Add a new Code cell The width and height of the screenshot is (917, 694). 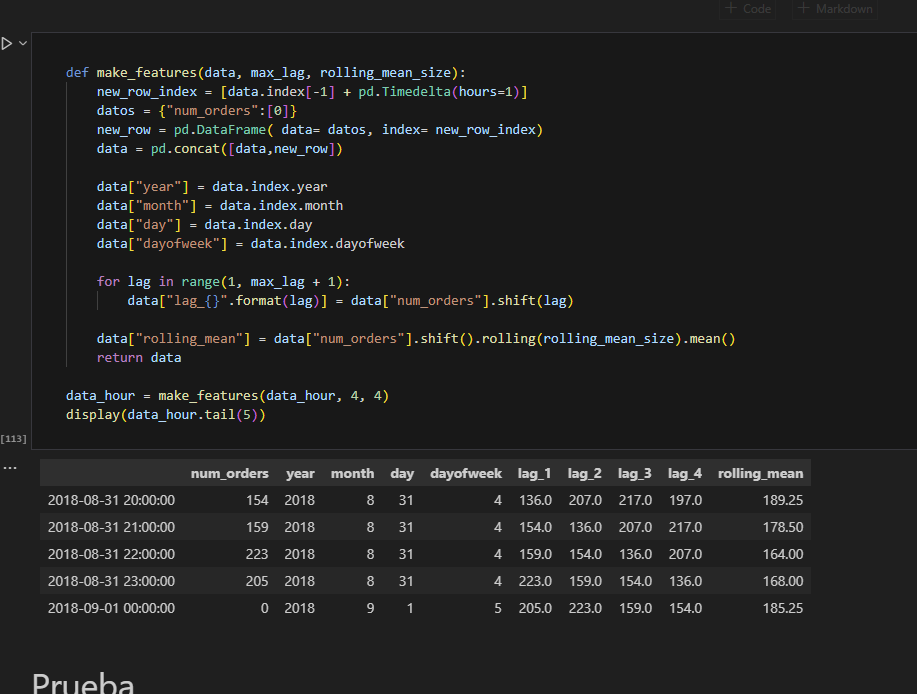point(747,9)
